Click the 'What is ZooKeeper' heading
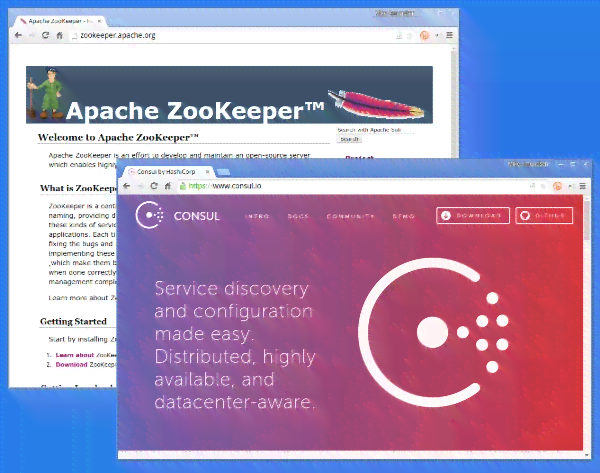 [78, 188]
